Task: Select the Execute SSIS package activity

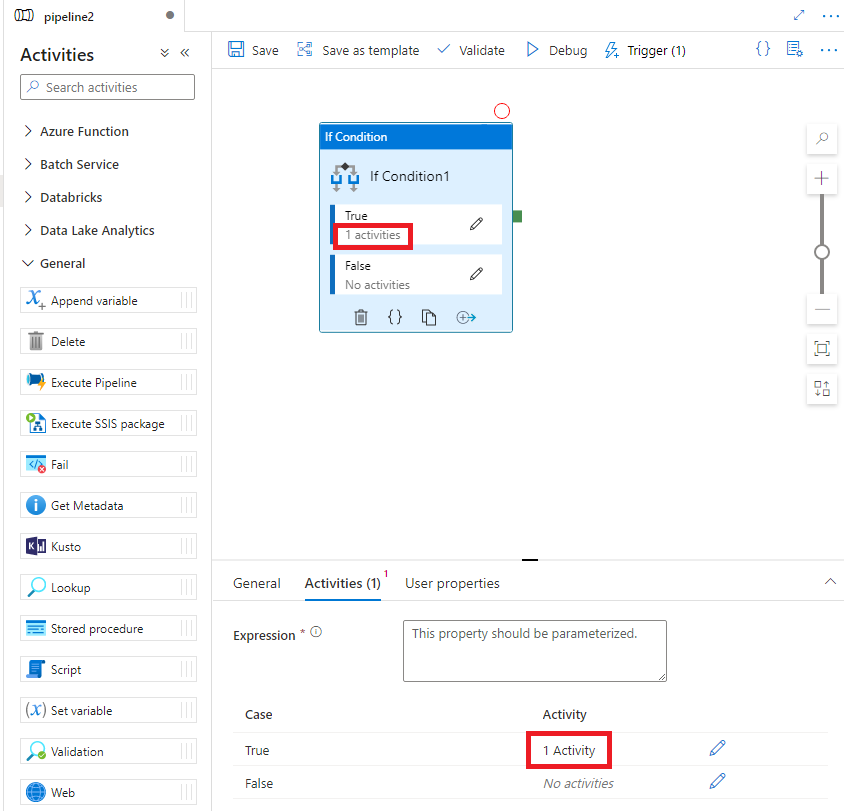Action: pyautogui.click(x=108, y=424)
